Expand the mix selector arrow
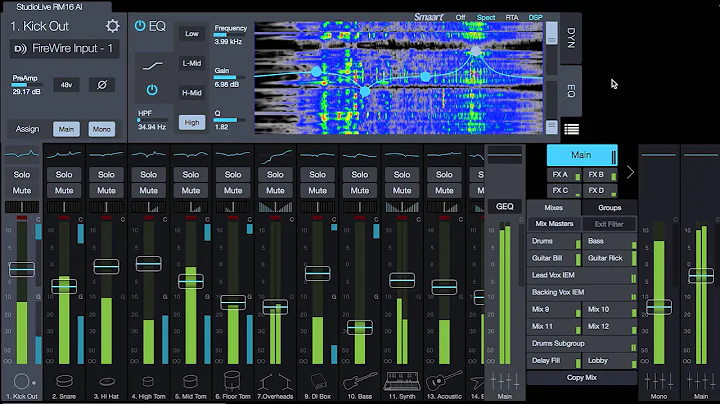 (x=630, y=172)
